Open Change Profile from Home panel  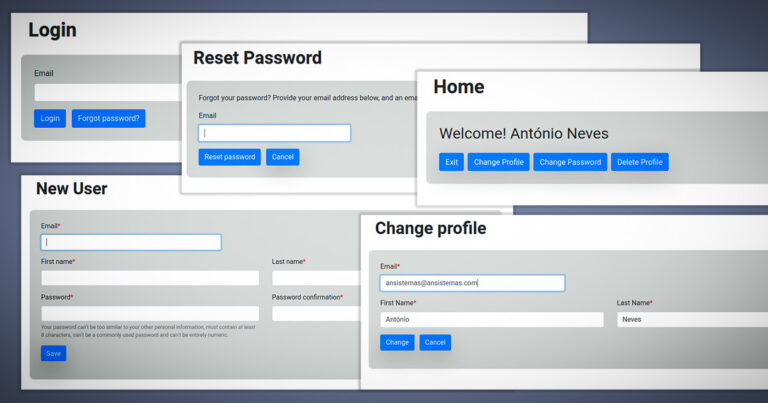(499, 162)
